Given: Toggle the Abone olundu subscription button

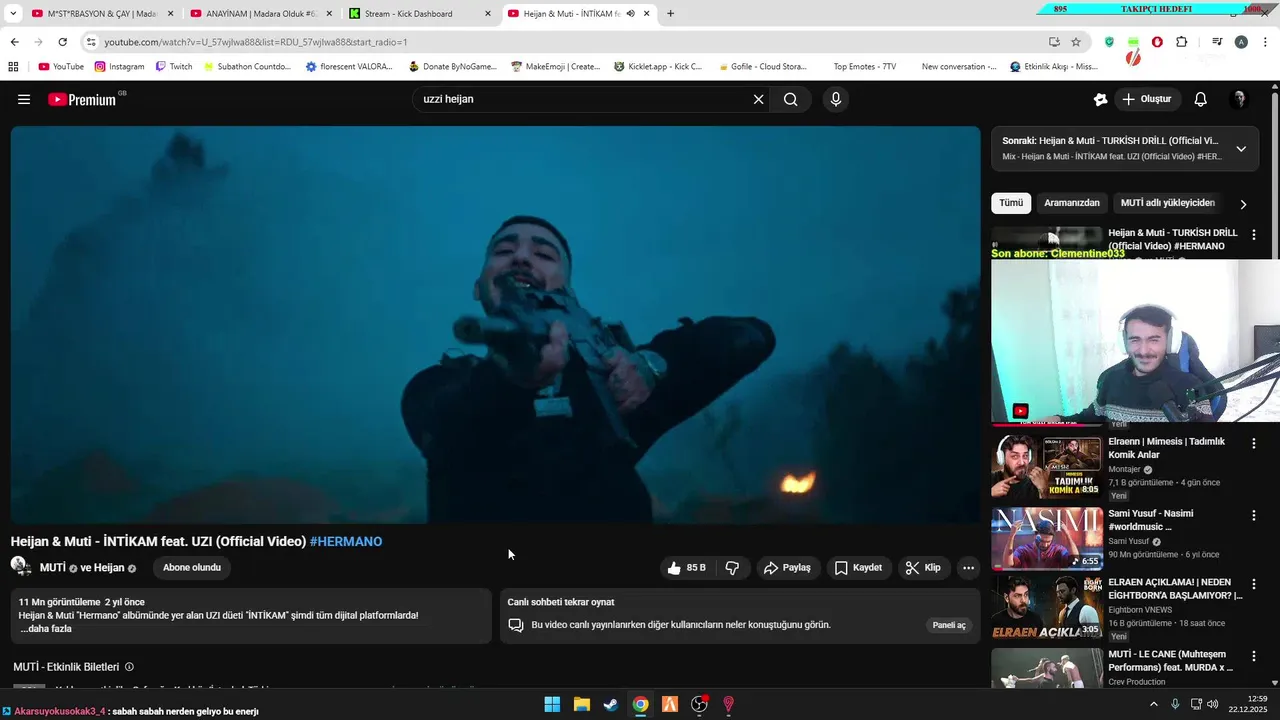Looking at the screenshot, I should click(192, 567).
